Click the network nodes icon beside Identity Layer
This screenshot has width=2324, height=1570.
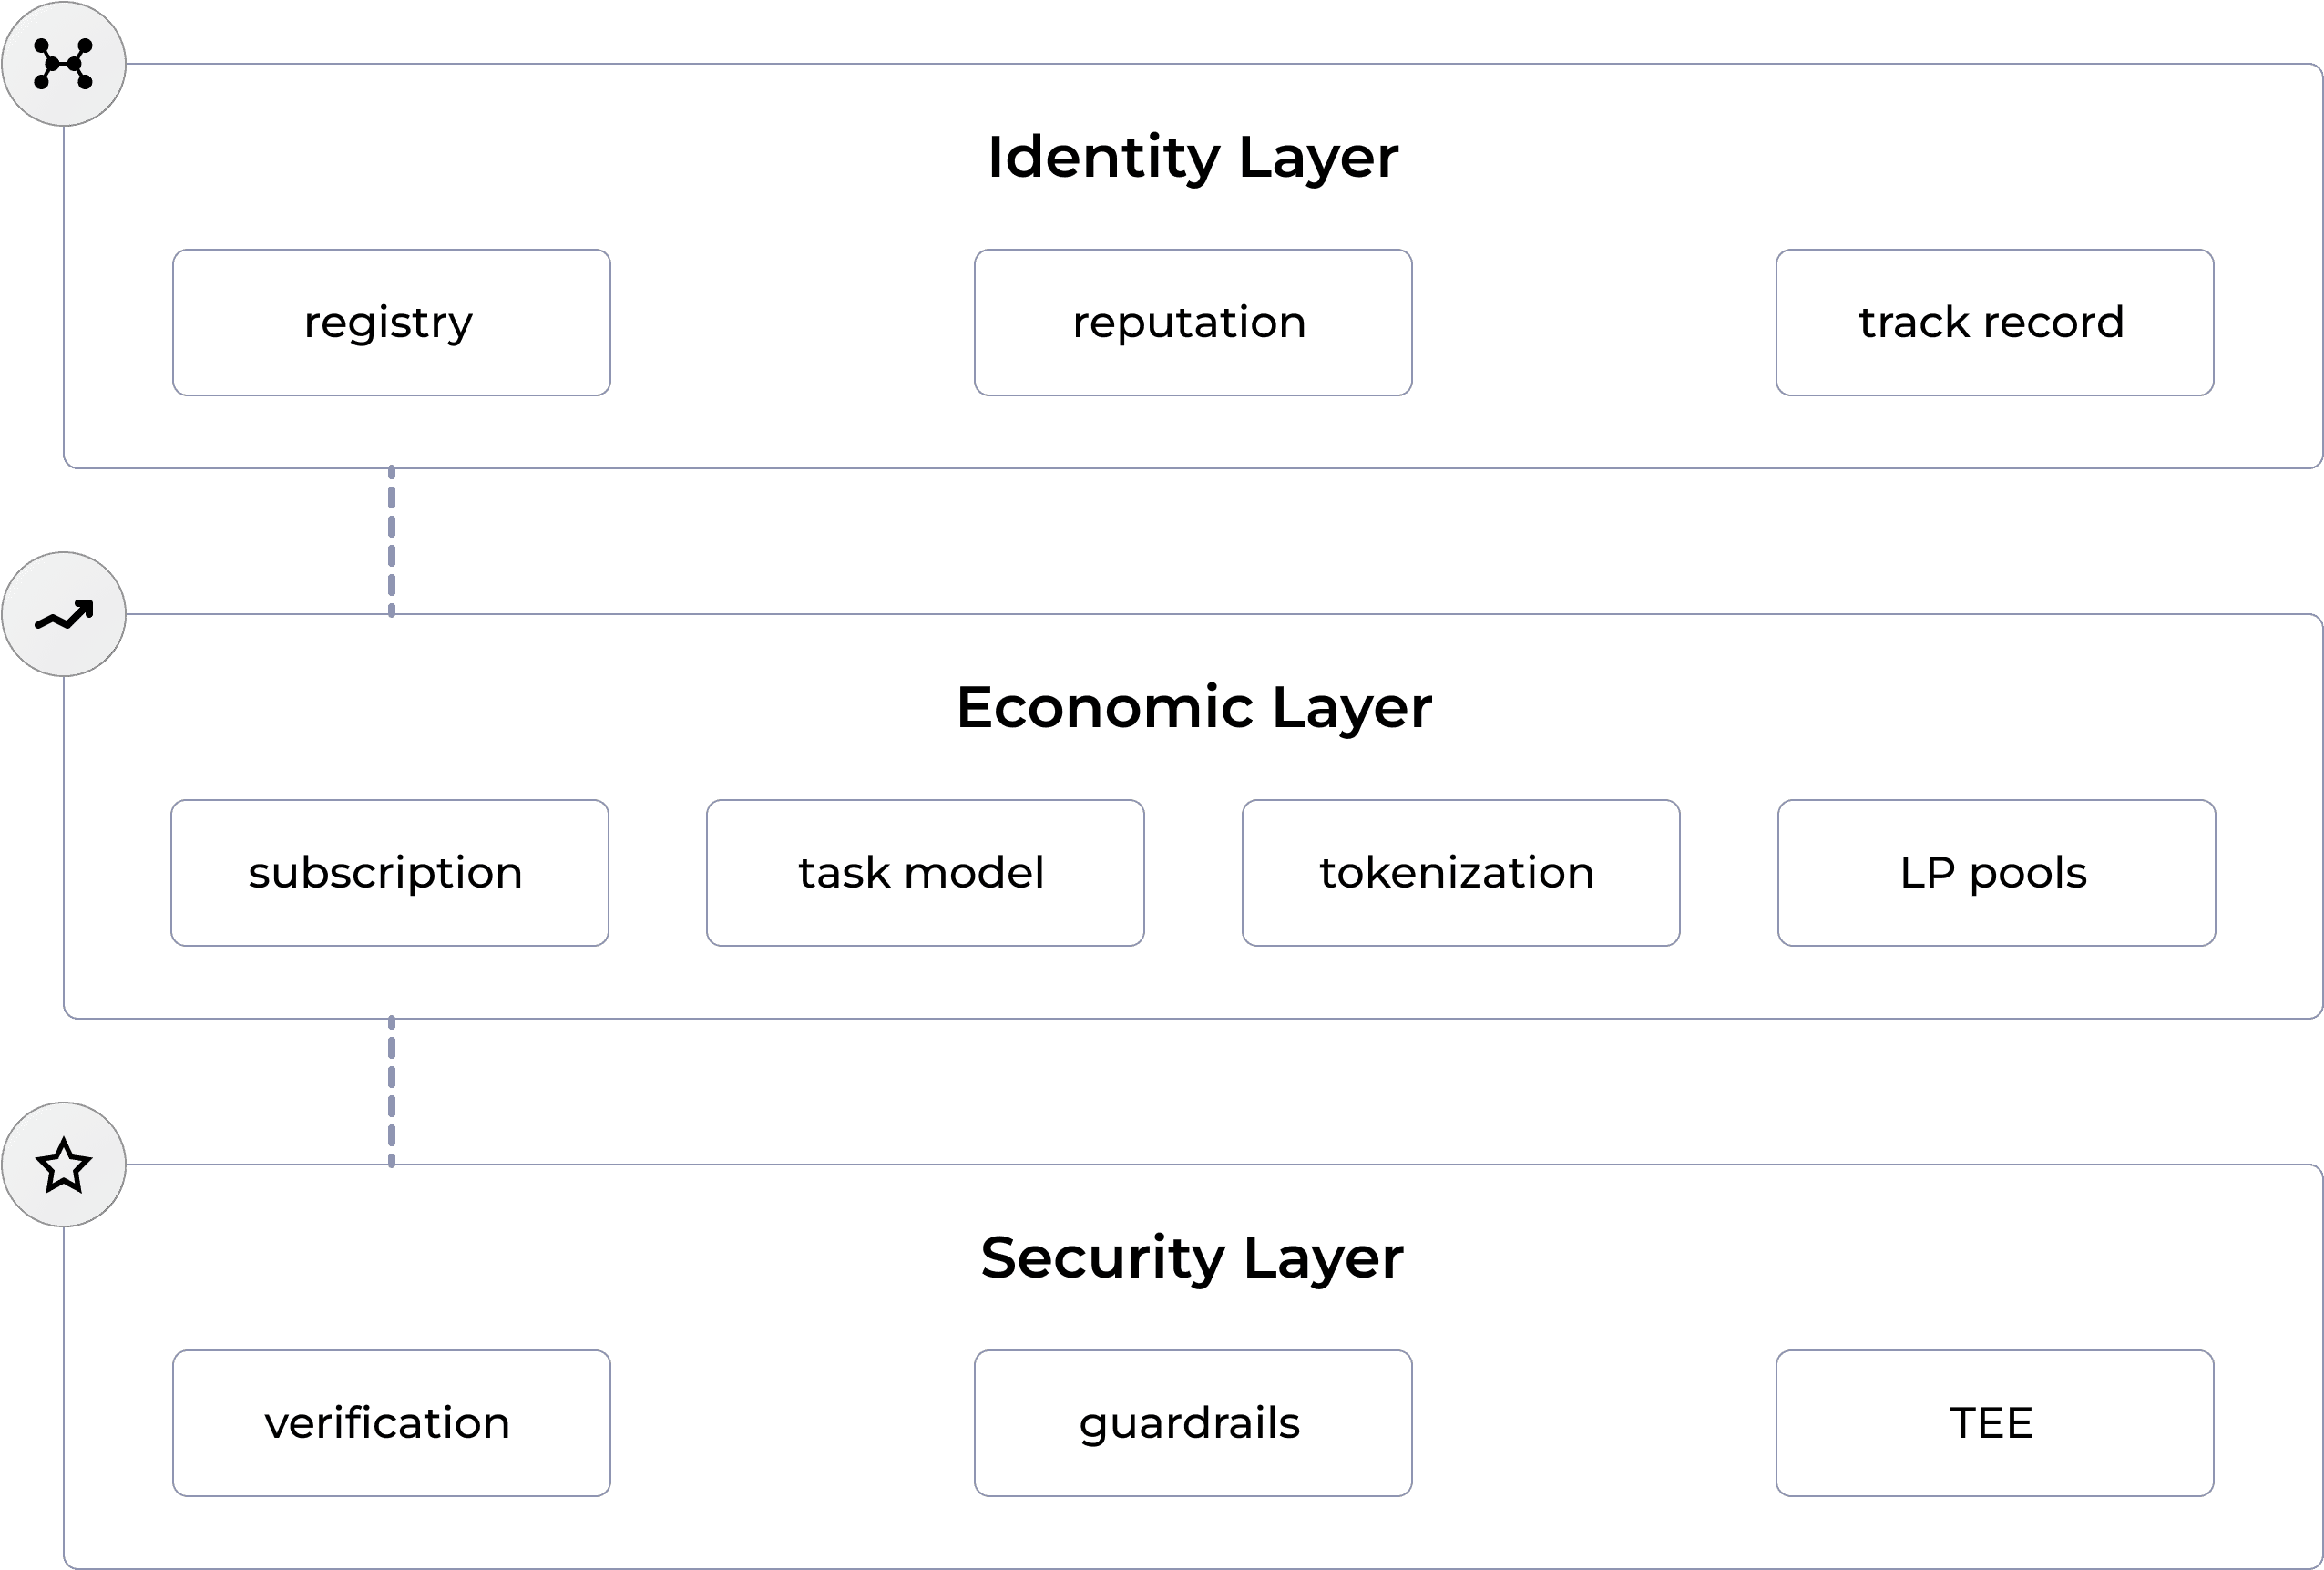coord(63,64)
